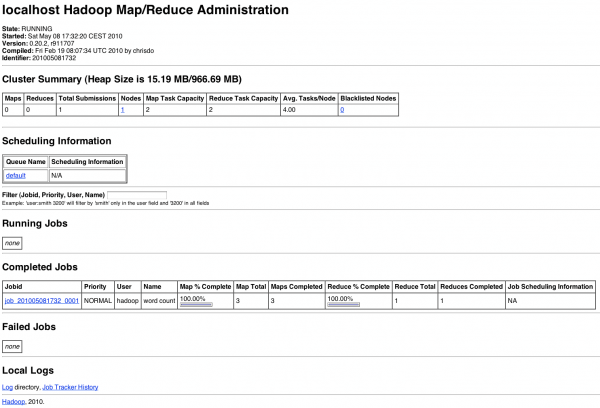600x408 pixels.
Task: Click the 'Reduces' column header in Cluster Summary
Action: click(x=40, y=98)
